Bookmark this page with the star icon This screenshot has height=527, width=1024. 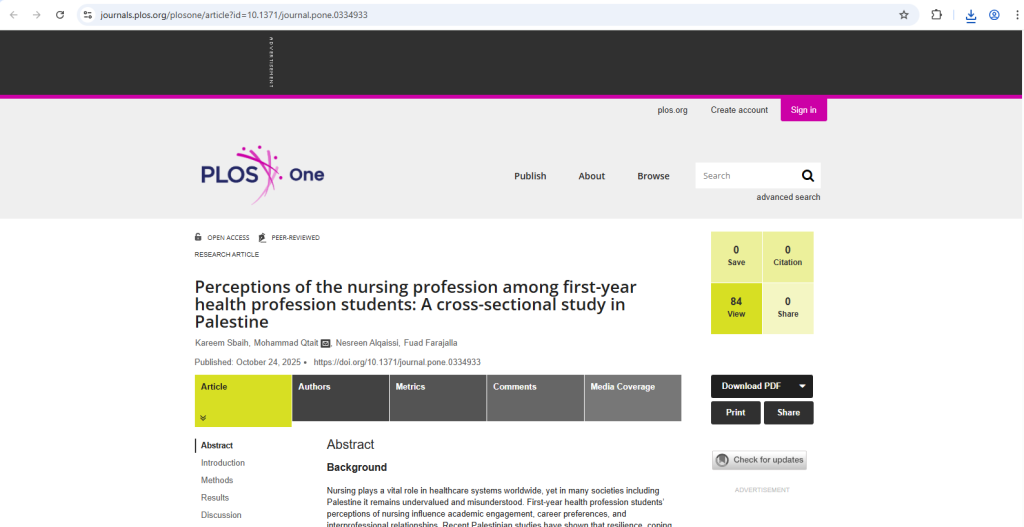coord(903,15)
